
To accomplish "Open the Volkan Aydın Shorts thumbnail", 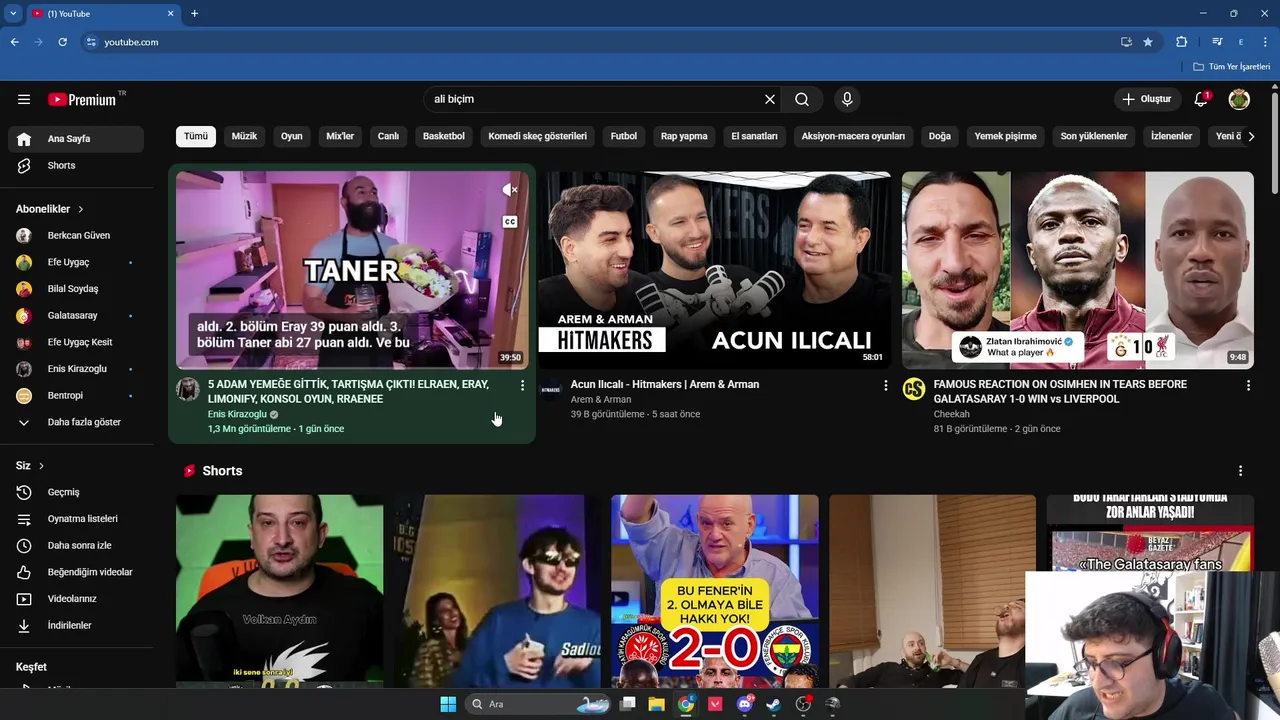I will tap(279, 590).
